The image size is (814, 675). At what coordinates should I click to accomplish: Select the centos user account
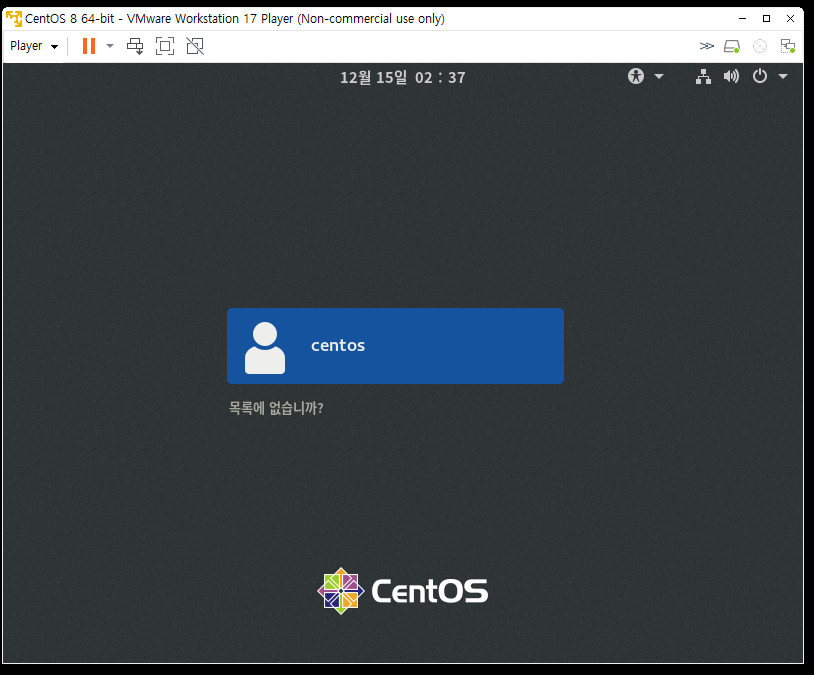(396, 346)
